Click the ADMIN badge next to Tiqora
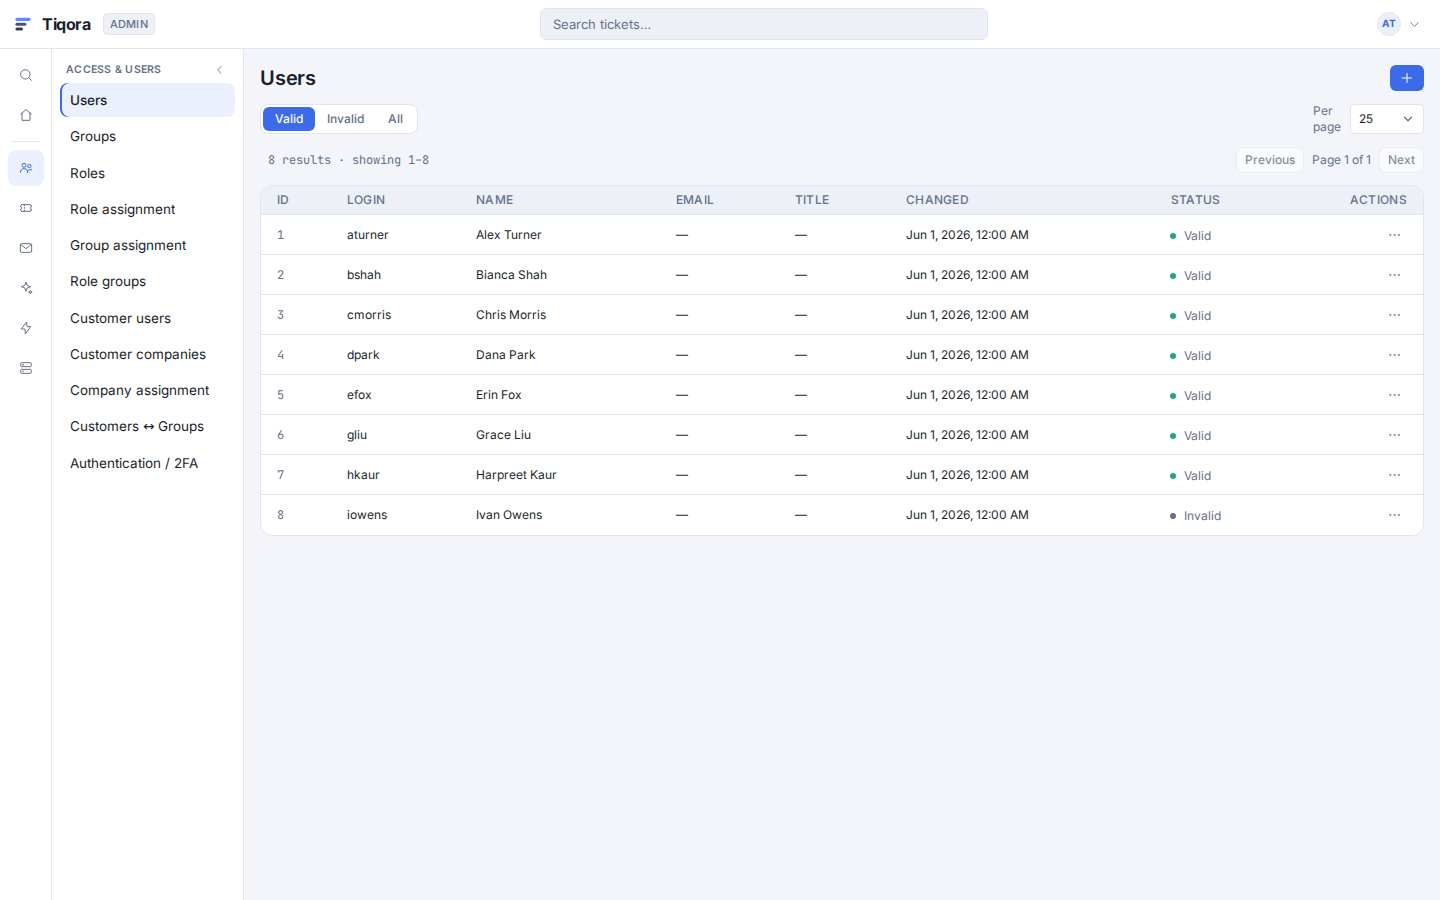Image resolution: width=1440 pixels, height=900 pixels. tap(129, 24)
